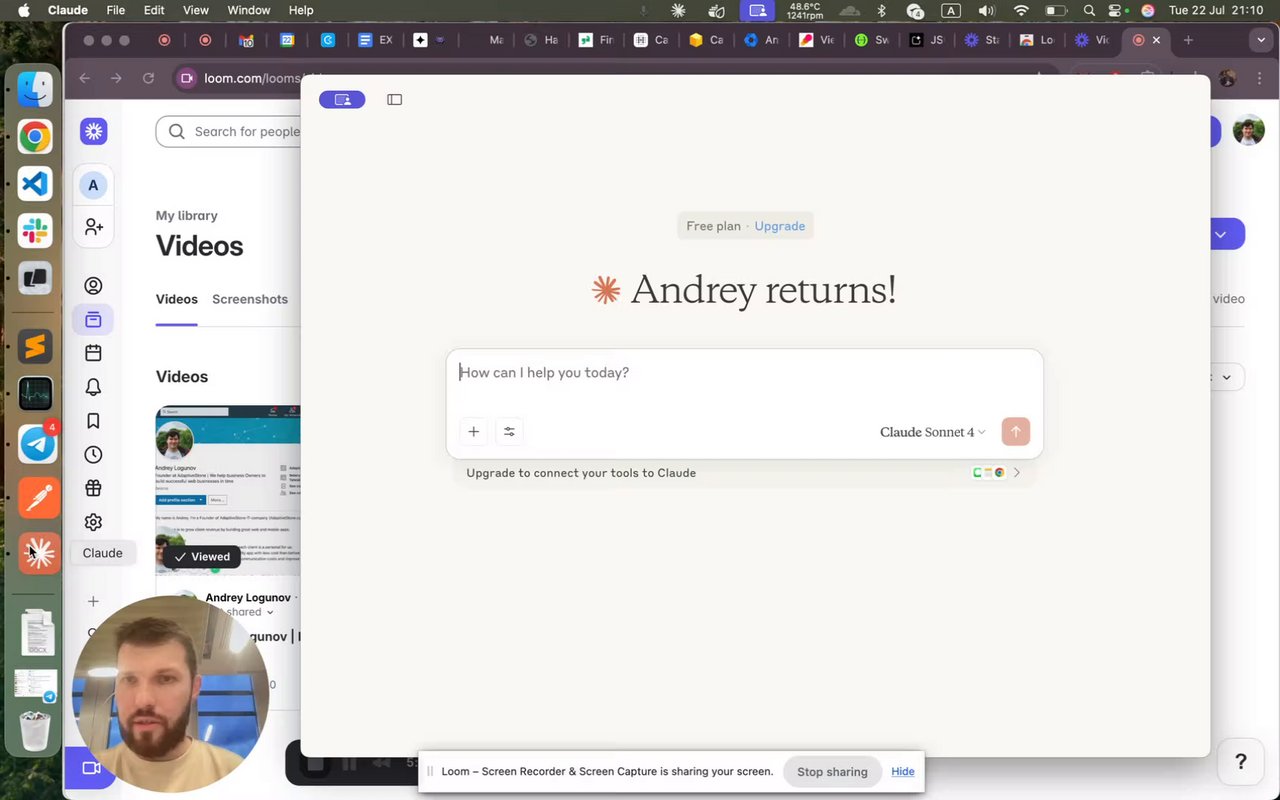The width and height of the screenshot is (1280, 800).
Task: Toggle the purple screen-share mode button
Action: (342, 100)
